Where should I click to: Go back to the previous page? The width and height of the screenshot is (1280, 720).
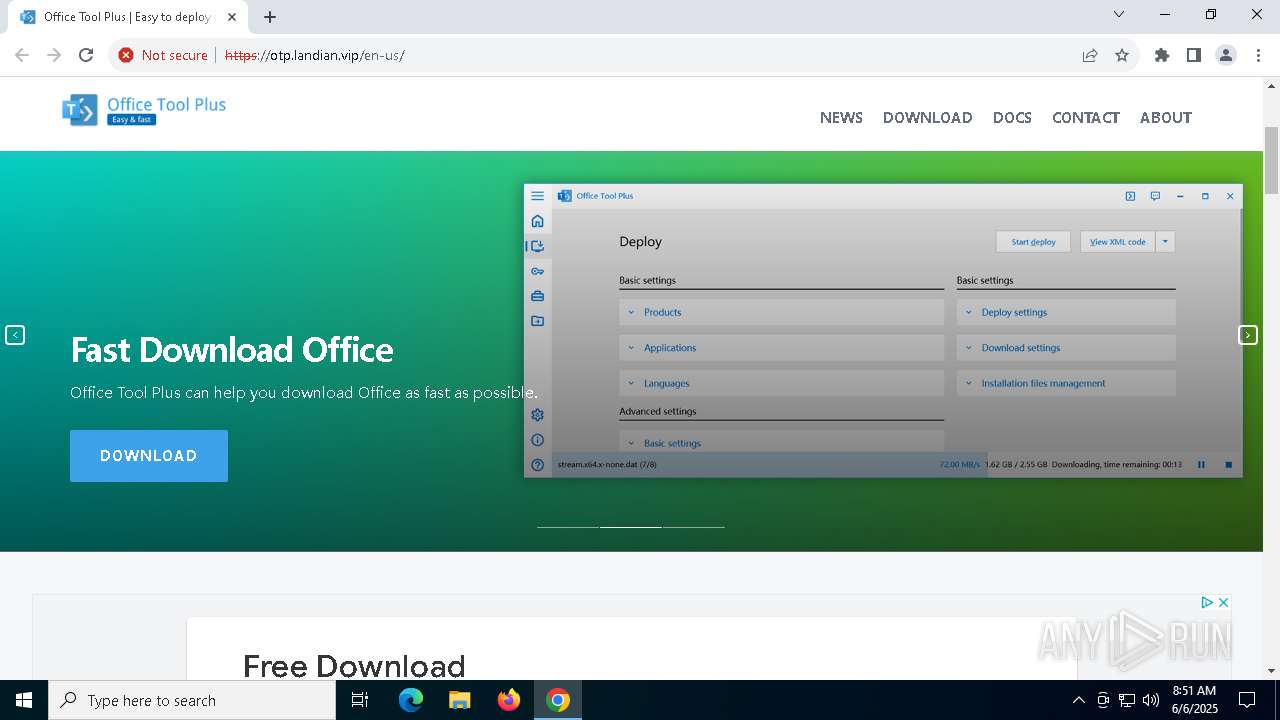click(22, 55)
